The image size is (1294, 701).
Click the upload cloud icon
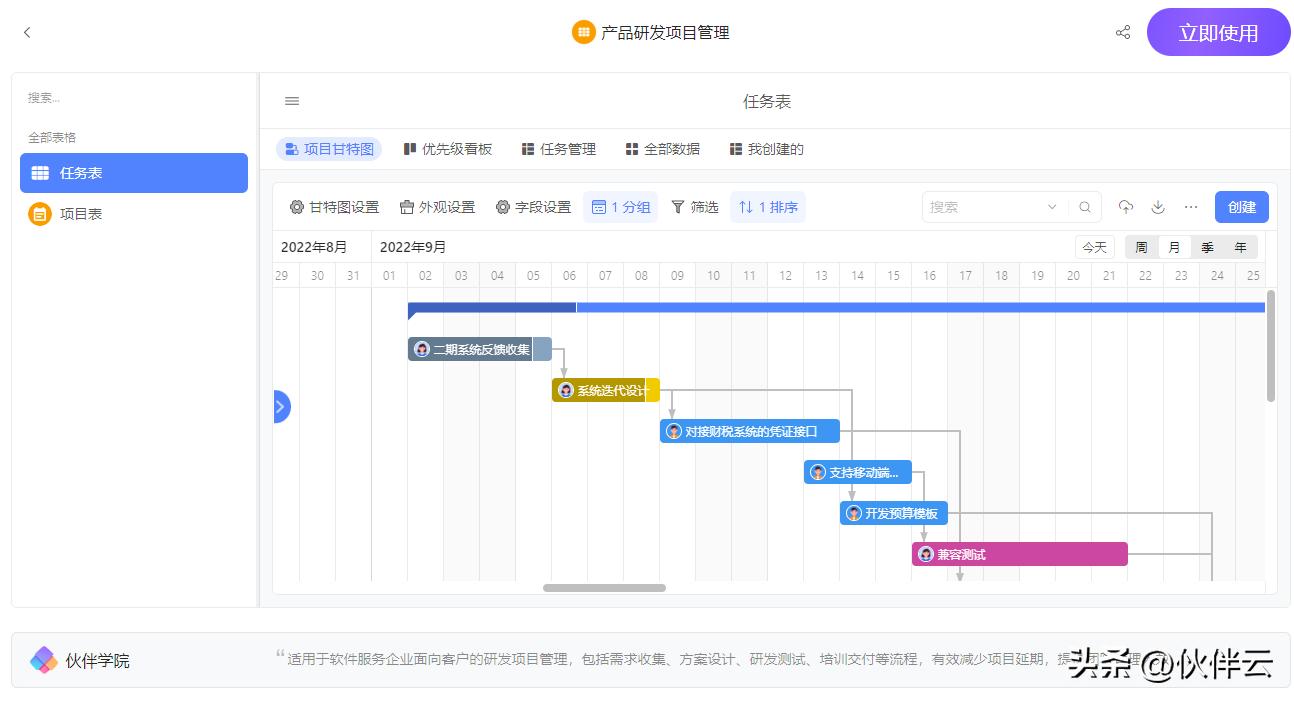coord(1125,207)
